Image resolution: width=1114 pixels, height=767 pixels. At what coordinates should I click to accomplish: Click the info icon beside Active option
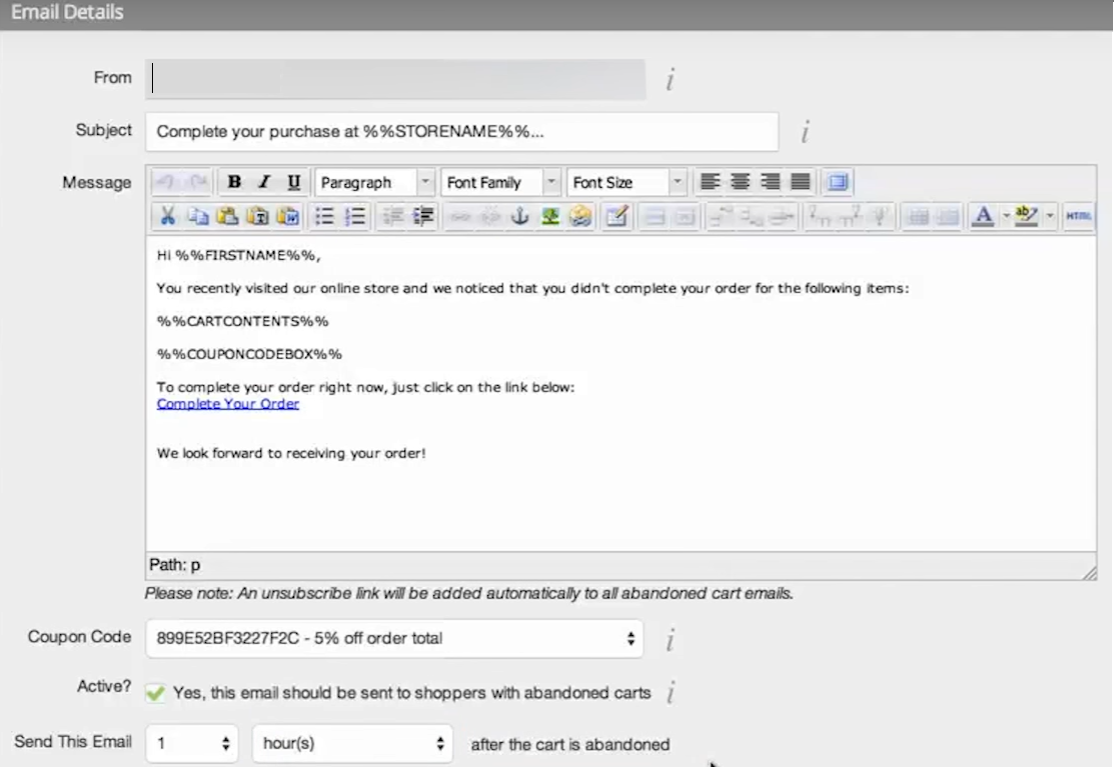coord(671,692)
